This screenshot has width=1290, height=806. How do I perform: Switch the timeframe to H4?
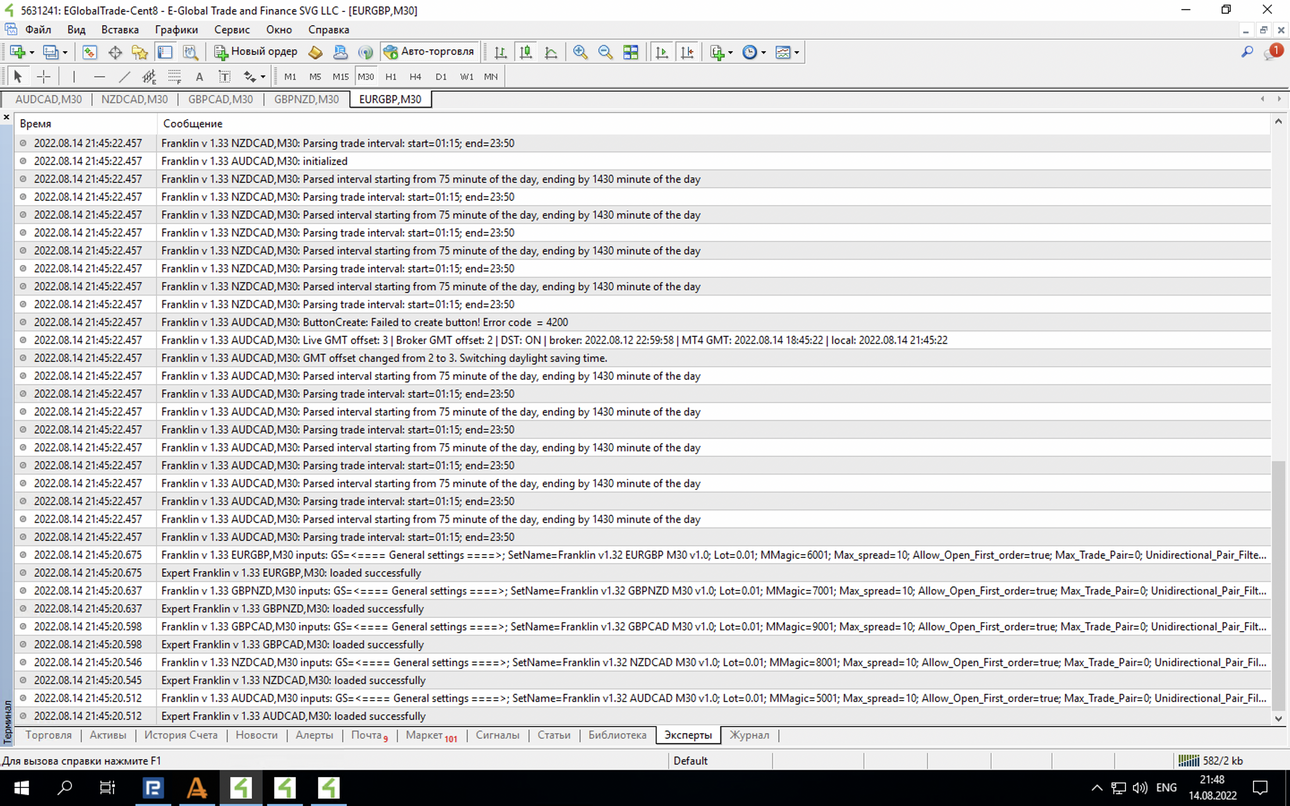(415, 76)
